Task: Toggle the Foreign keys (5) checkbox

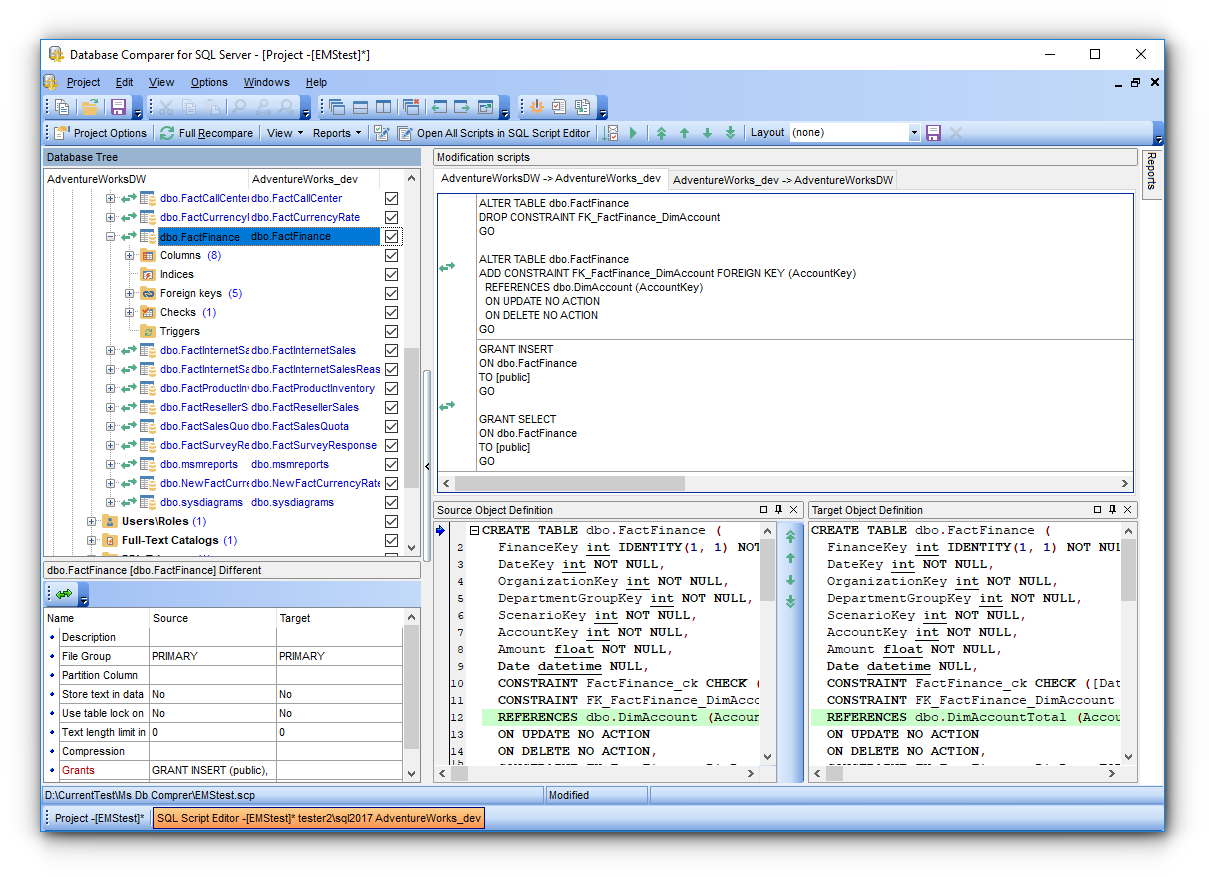Action: [392, 294]
